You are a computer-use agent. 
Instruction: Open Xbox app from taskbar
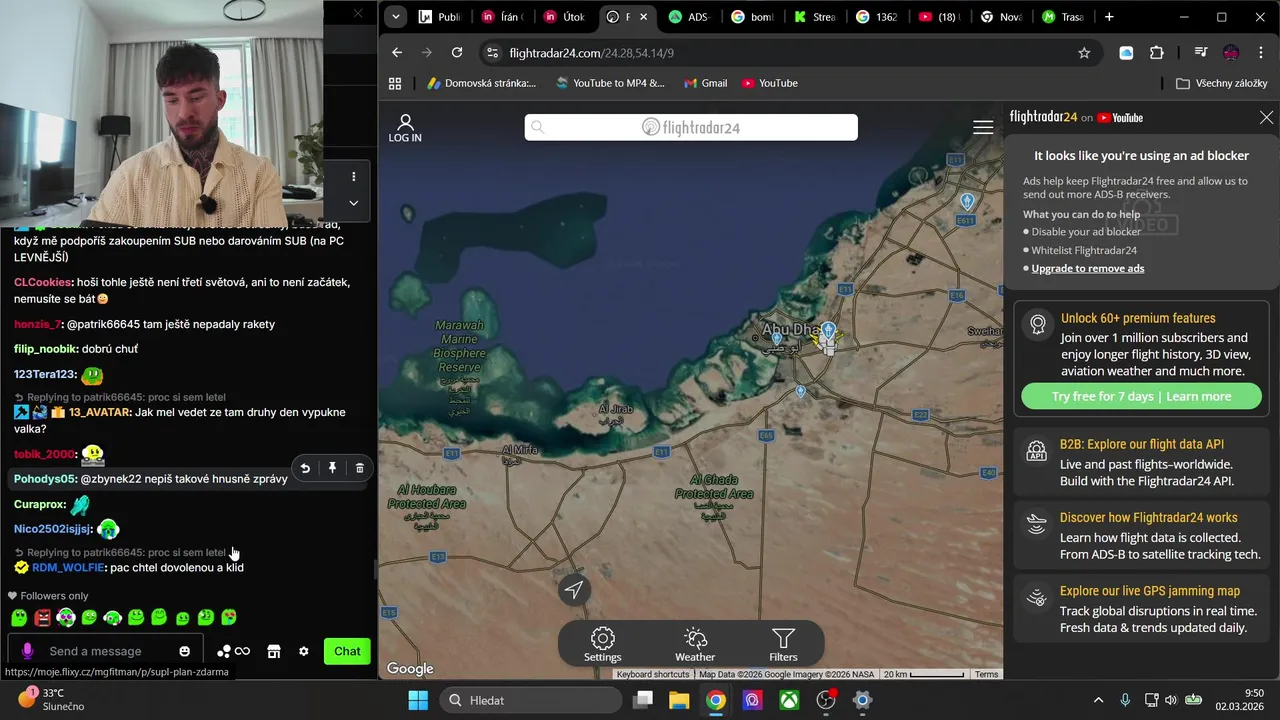(x=789, y=700)
